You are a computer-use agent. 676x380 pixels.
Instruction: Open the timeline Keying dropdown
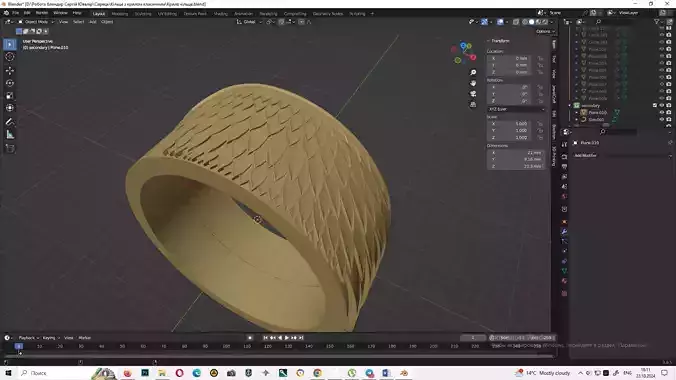(50, 338)
